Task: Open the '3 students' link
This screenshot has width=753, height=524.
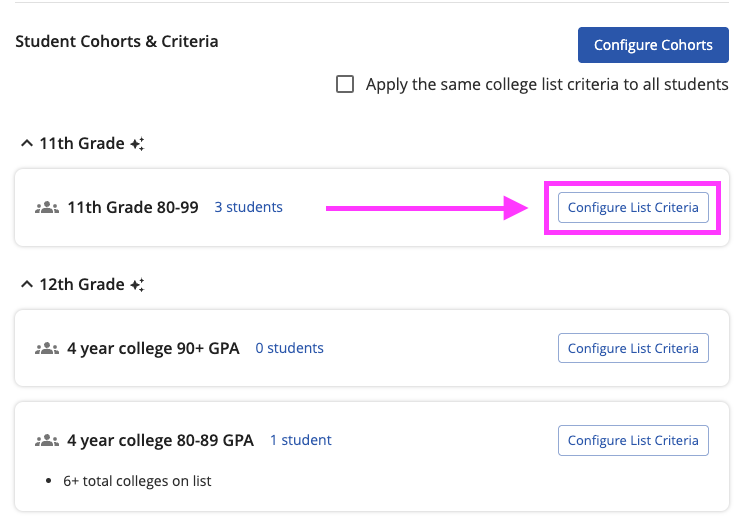Action: point(248,208)
